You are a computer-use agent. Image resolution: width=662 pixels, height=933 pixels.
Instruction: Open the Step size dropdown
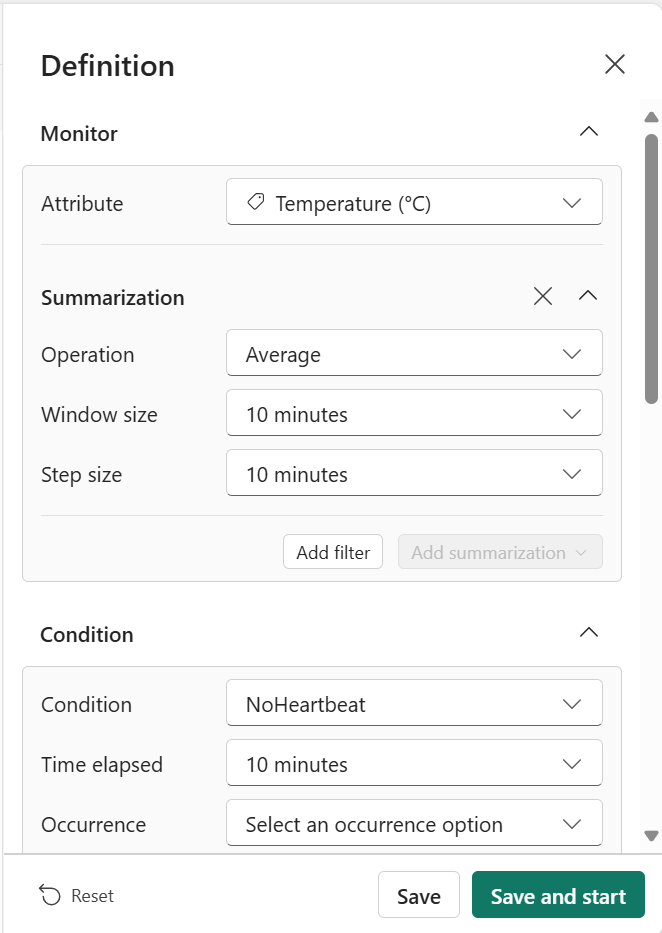(414, 474)
